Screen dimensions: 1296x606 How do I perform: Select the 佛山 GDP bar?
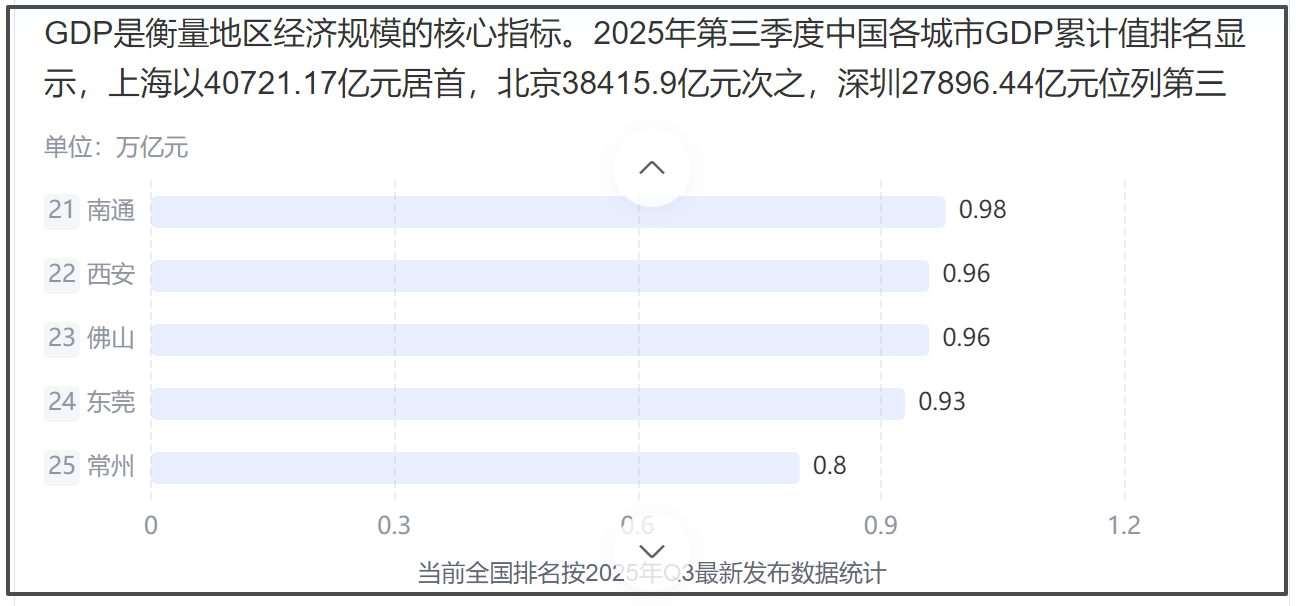[x=540, y=338]
